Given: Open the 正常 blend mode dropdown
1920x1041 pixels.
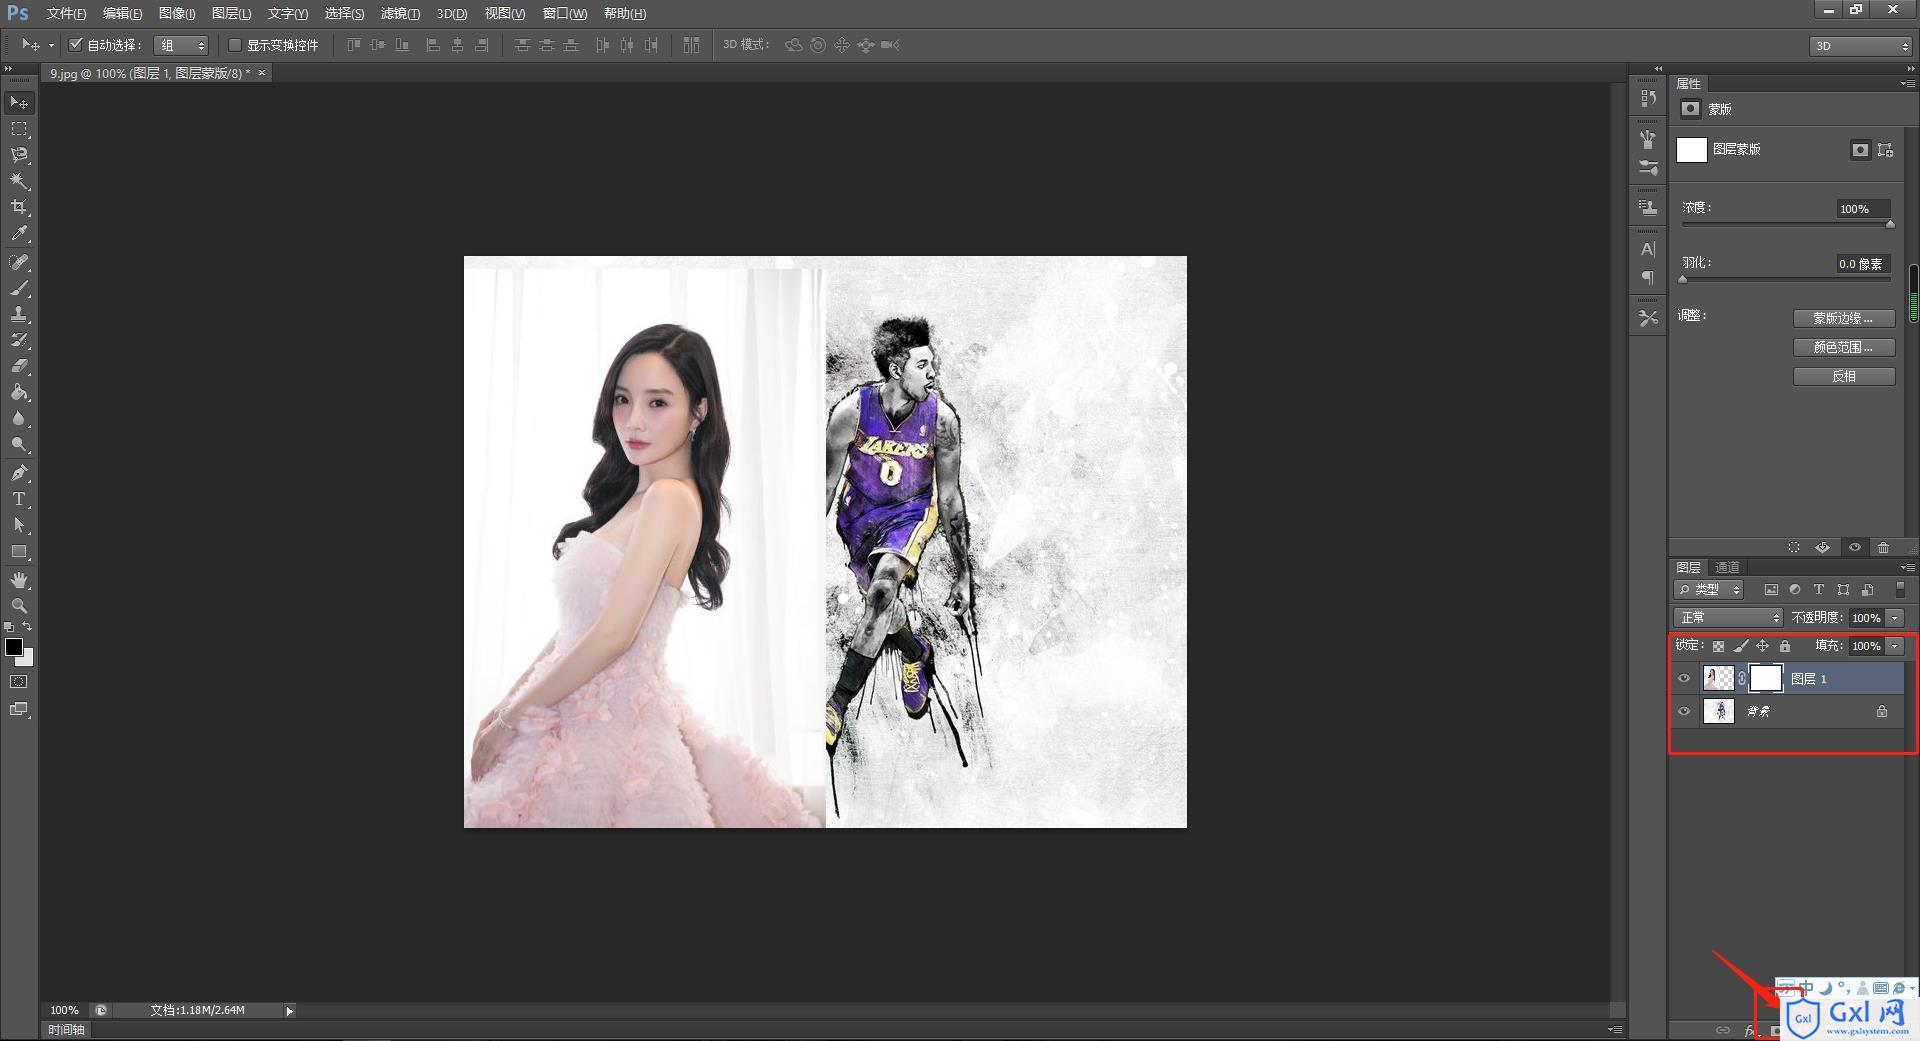Looking at the screenshot, I should pyautogui.click(x=1728, y=617).
